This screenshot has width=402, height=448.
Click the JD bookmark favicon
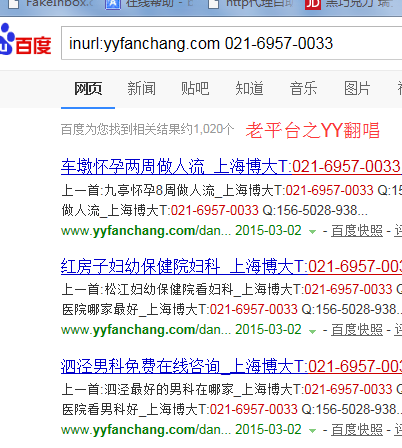pos(313,4)
